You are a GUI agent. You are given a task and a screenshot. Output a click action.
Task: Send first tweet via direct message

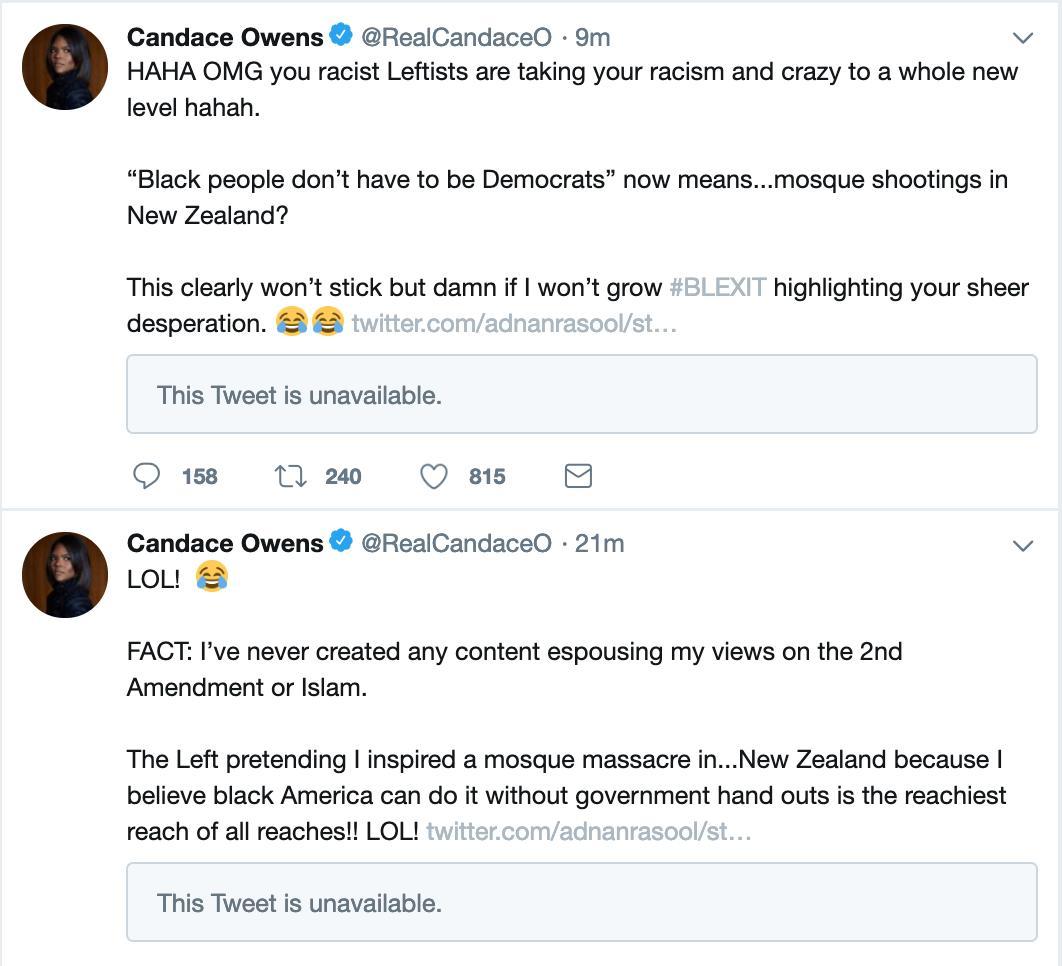[578, 476]
